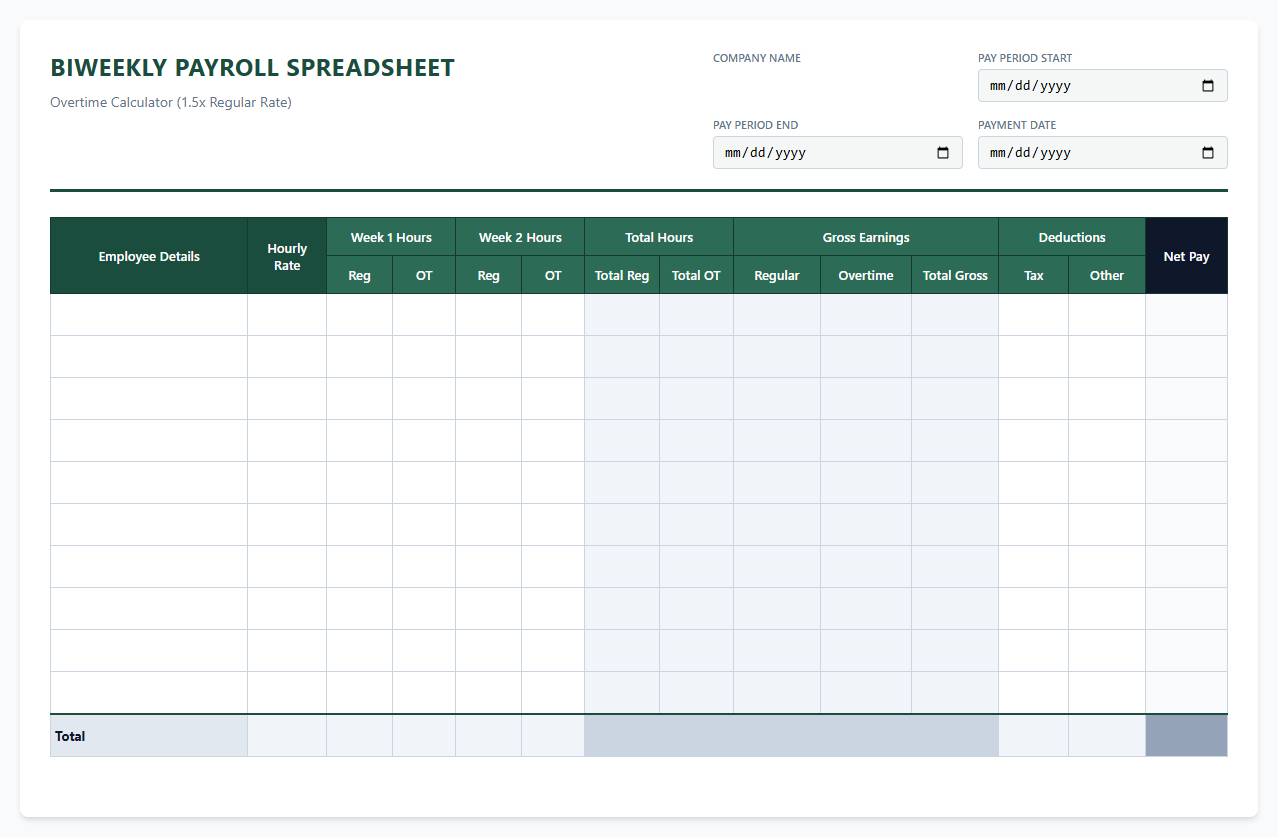Click the Overtime subheader under Gross Earnings
Image resolution: width=1278 pixels, height=837 pixels.
[866, 275]
